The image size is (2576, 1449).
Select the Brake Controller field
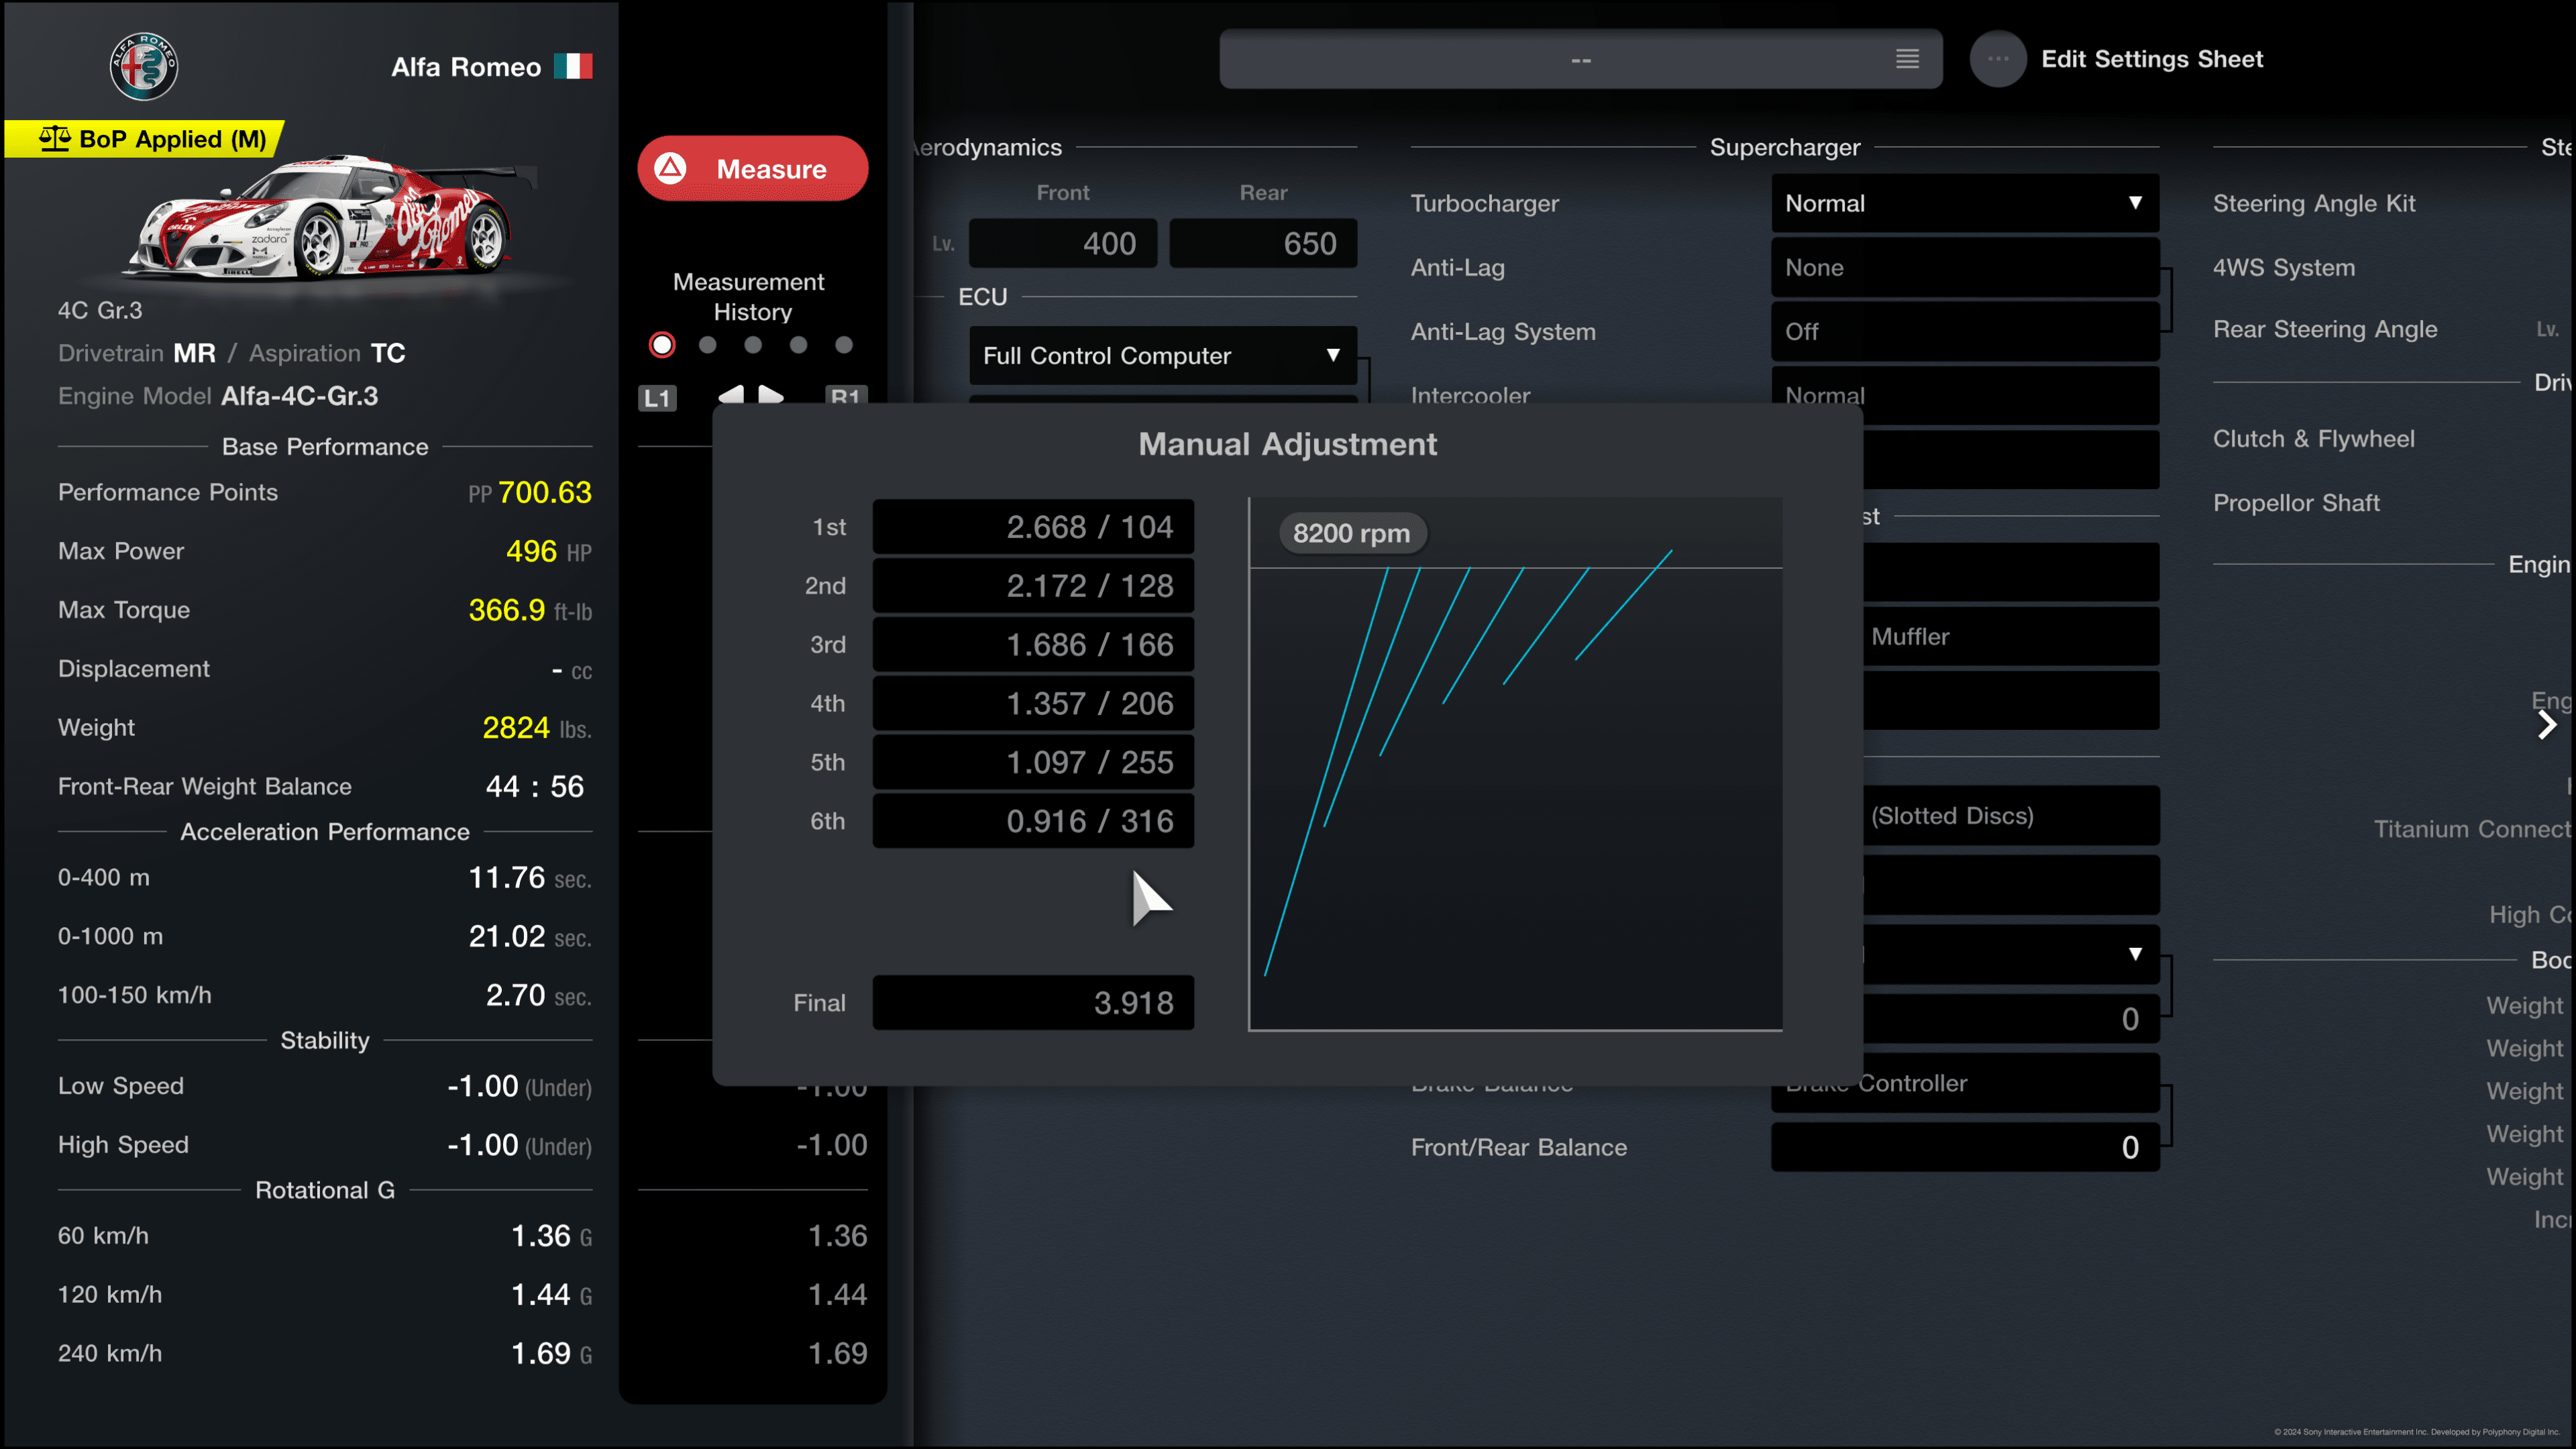click(1965, 1084)
